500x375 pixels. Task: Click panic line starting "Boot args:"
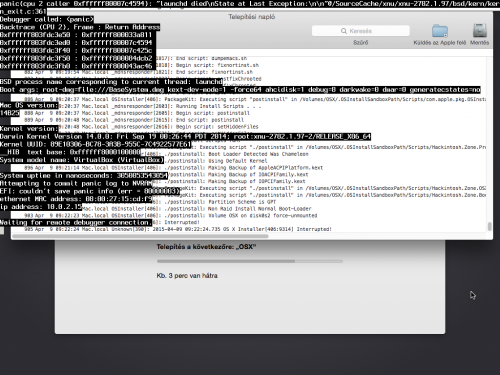(x=240, y=90)
